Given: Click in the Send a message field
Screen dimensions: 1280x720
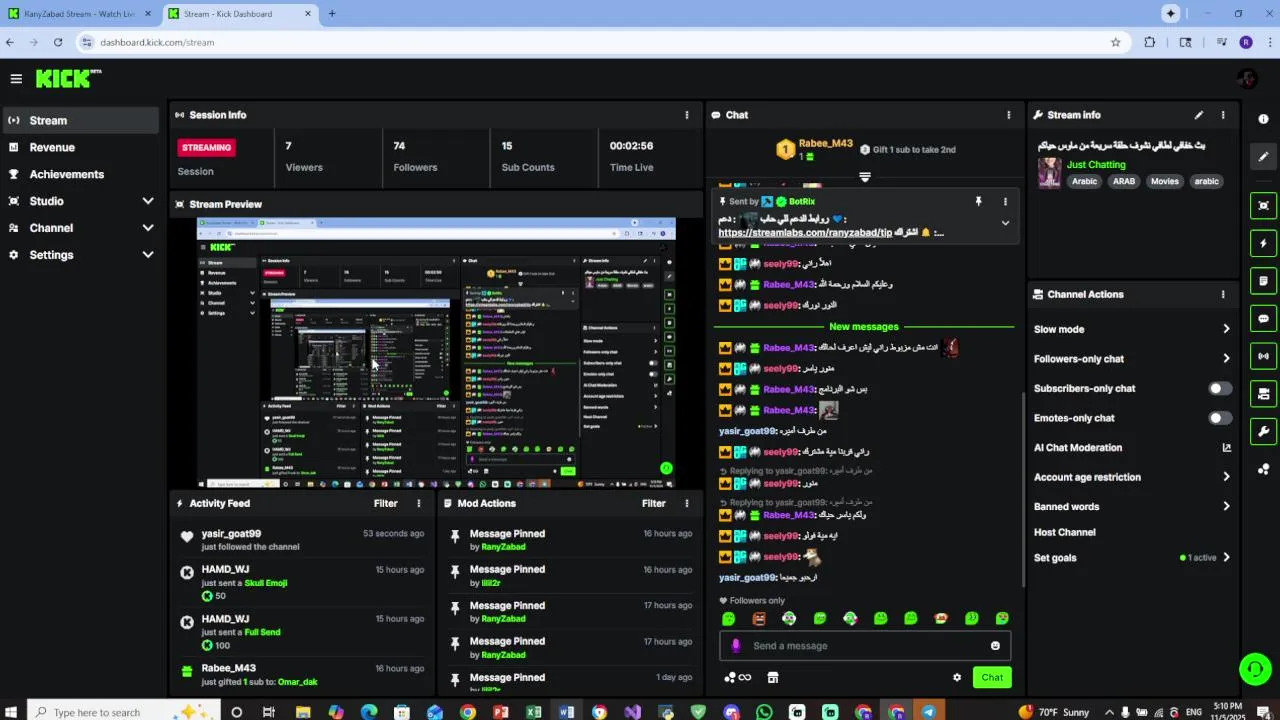Looking at the screenshot, I should click(x=865, y=646).
